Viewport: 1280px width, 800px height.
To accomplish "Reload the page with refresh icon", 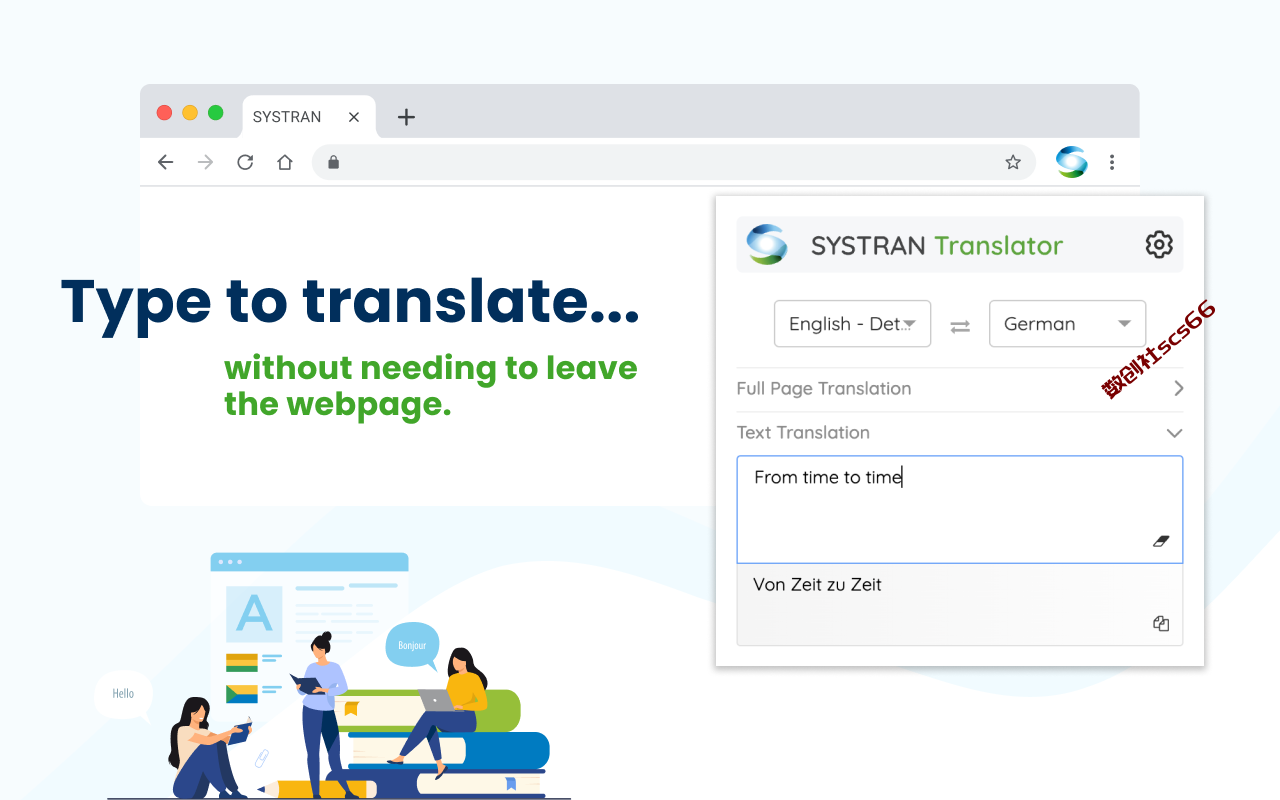I will [245, 162].
